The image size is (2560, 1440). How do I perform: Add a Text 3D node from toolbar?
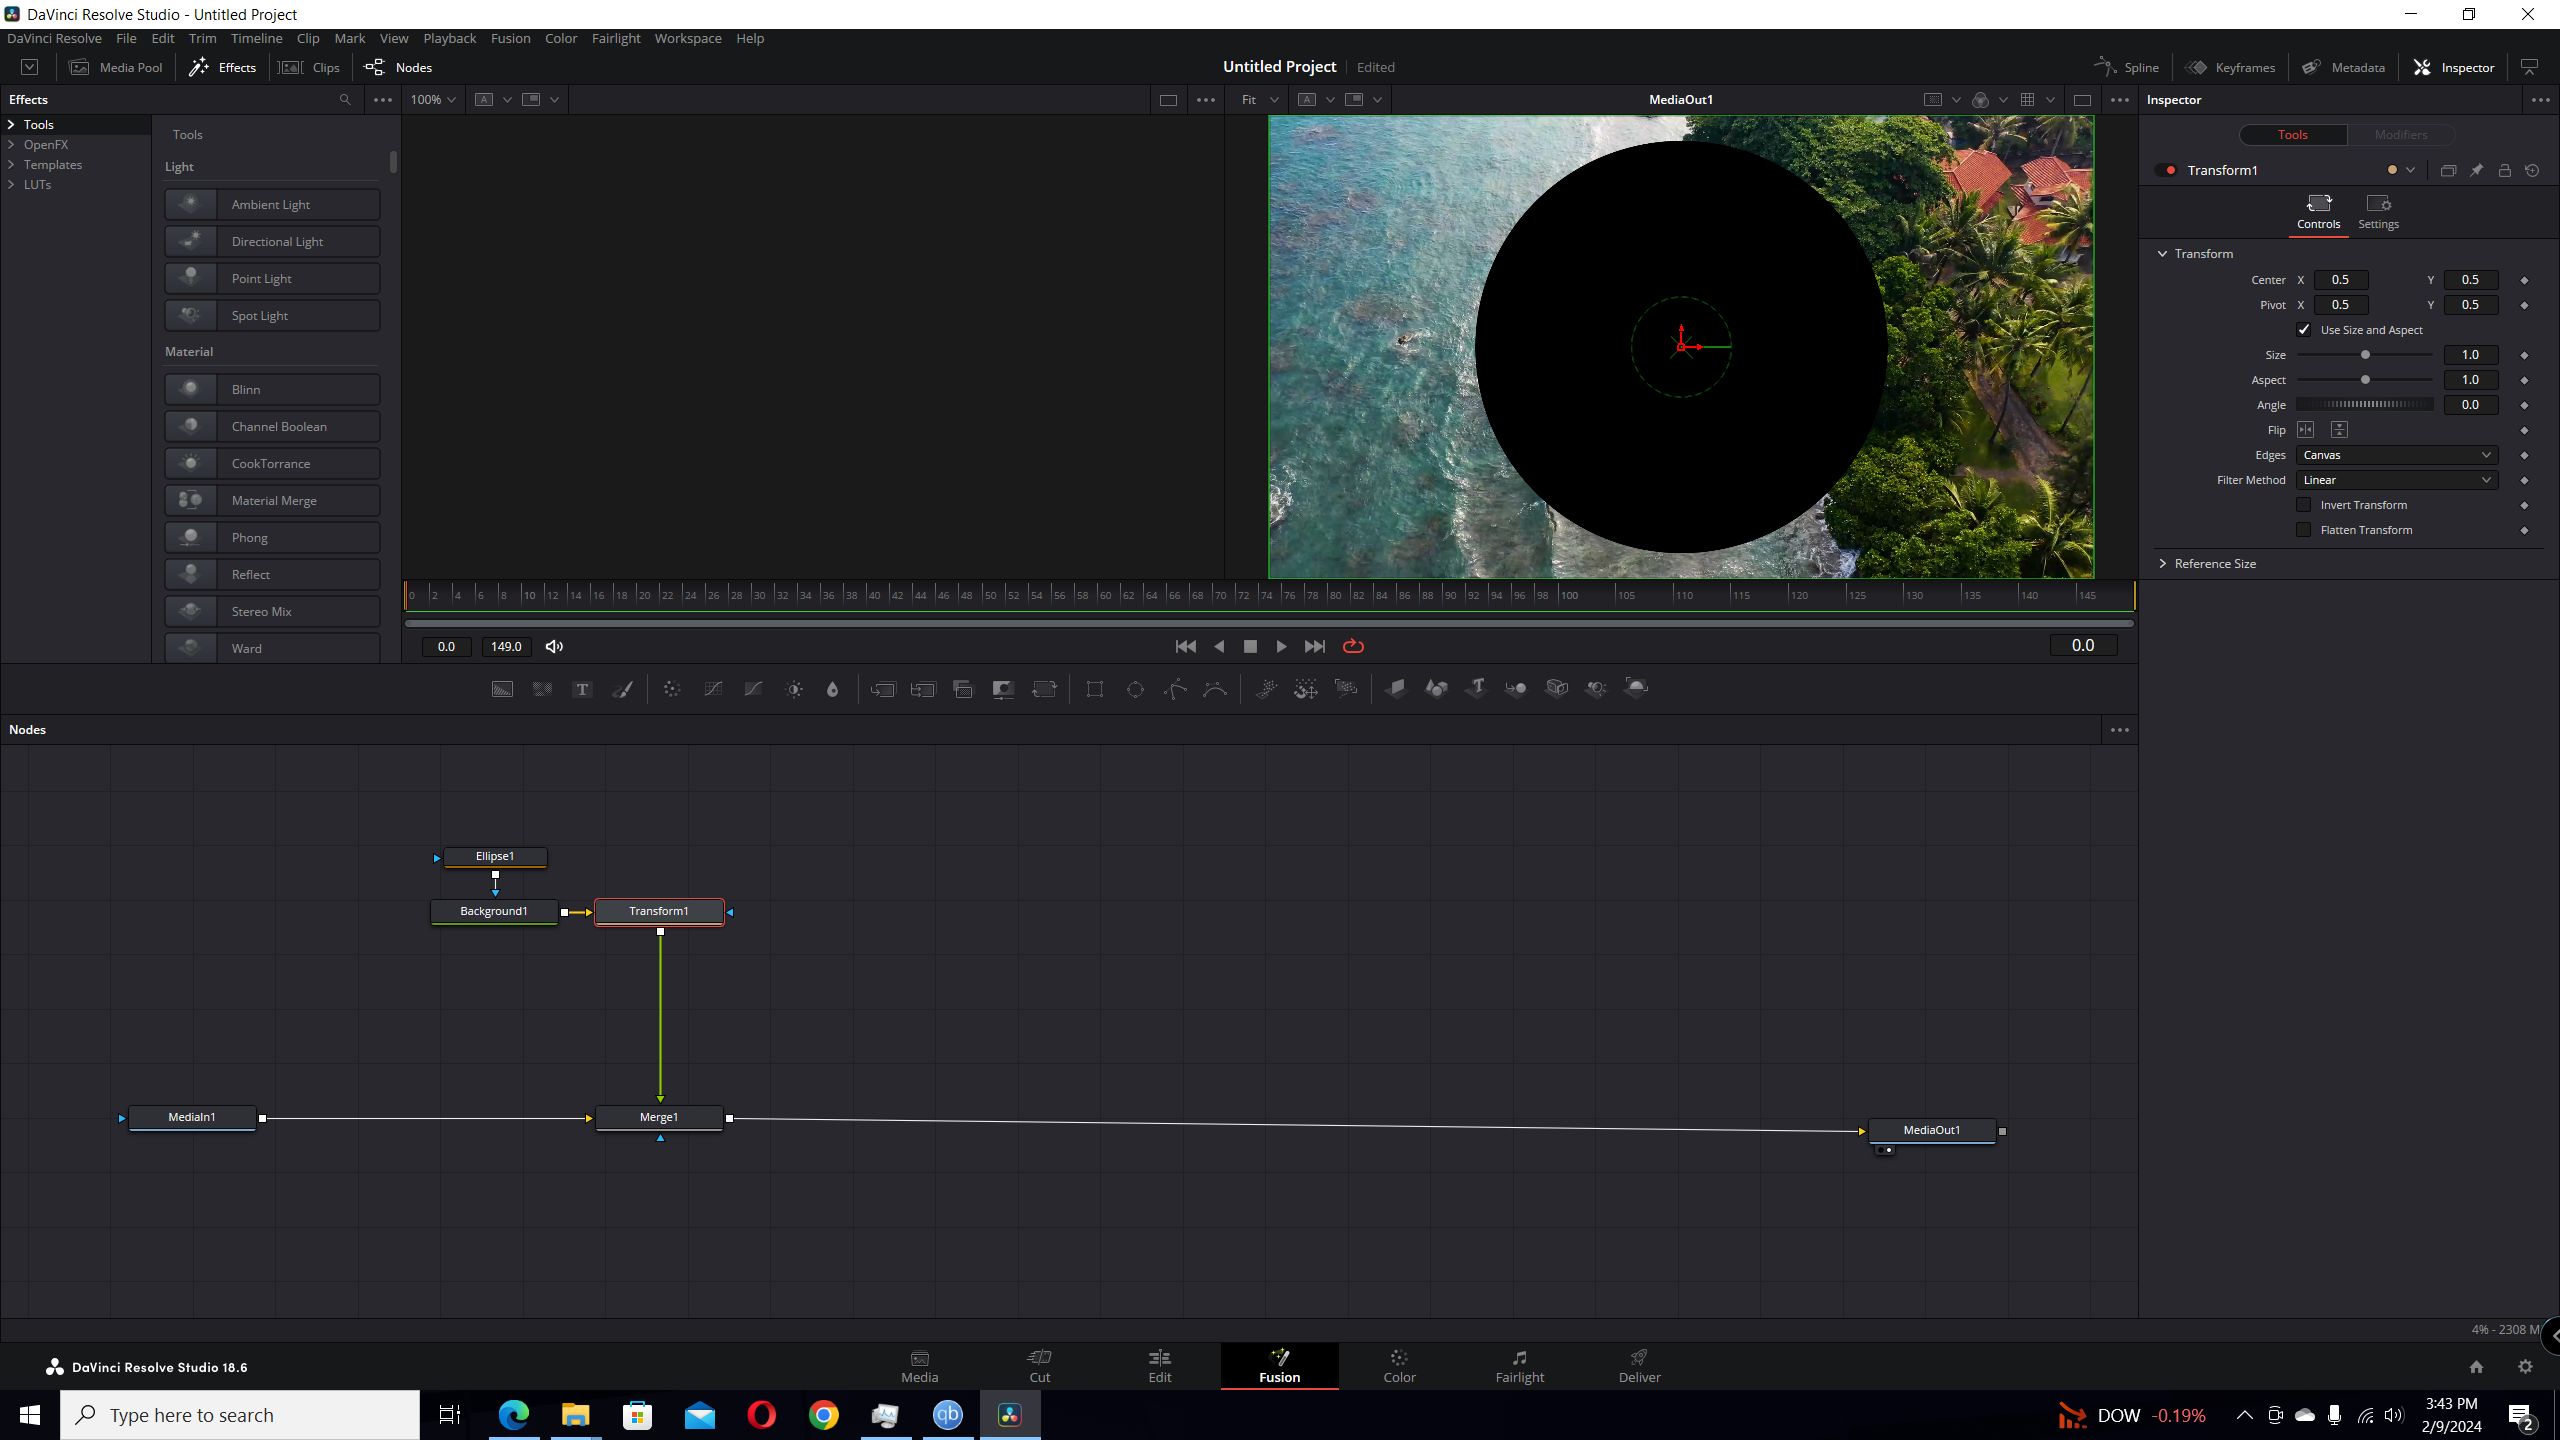[1476, 688]
